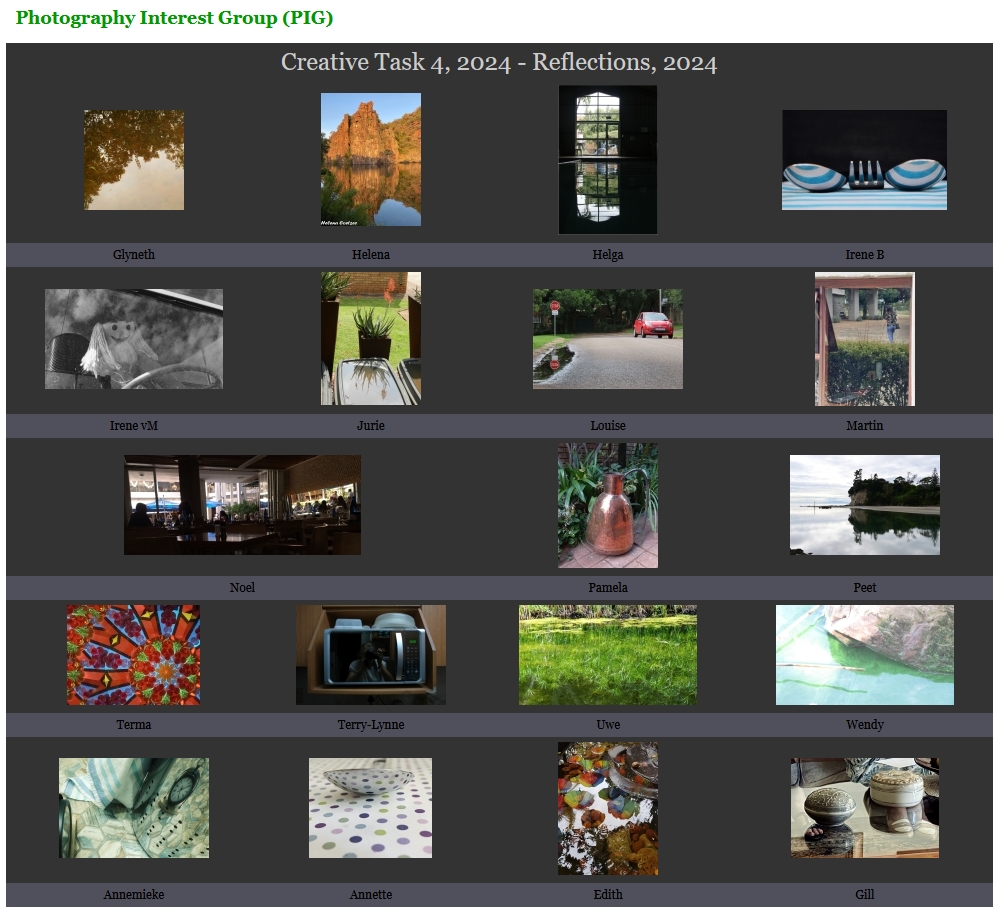
Task: Open Martin's mirror frame reflection photo
Action: click(864, 339)
